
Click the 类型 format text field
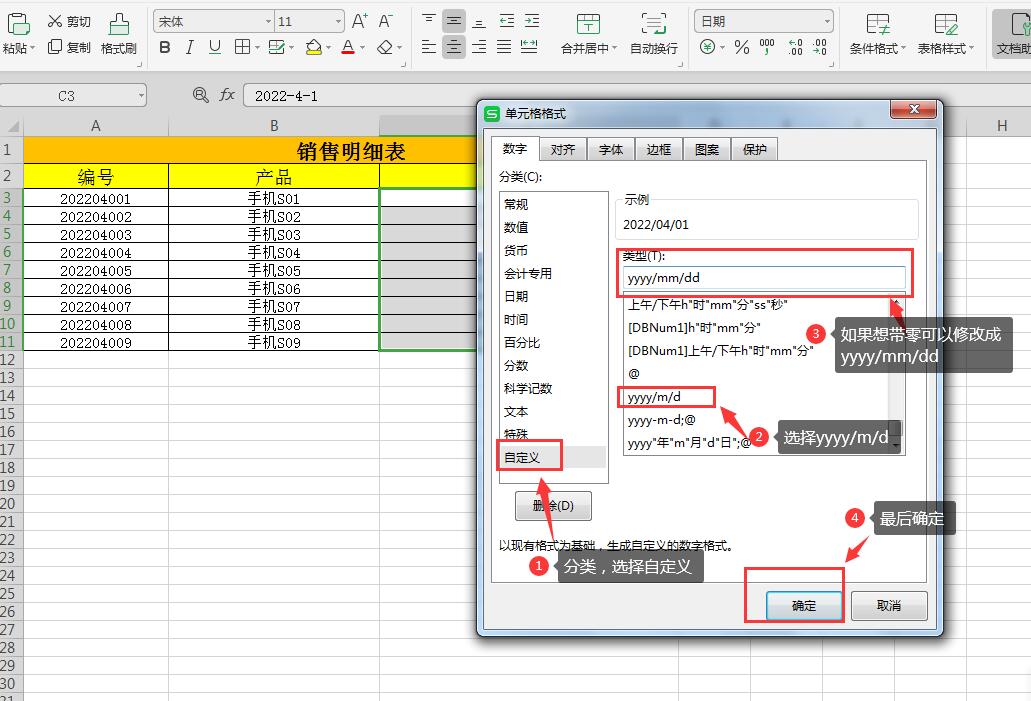point(764,278)
